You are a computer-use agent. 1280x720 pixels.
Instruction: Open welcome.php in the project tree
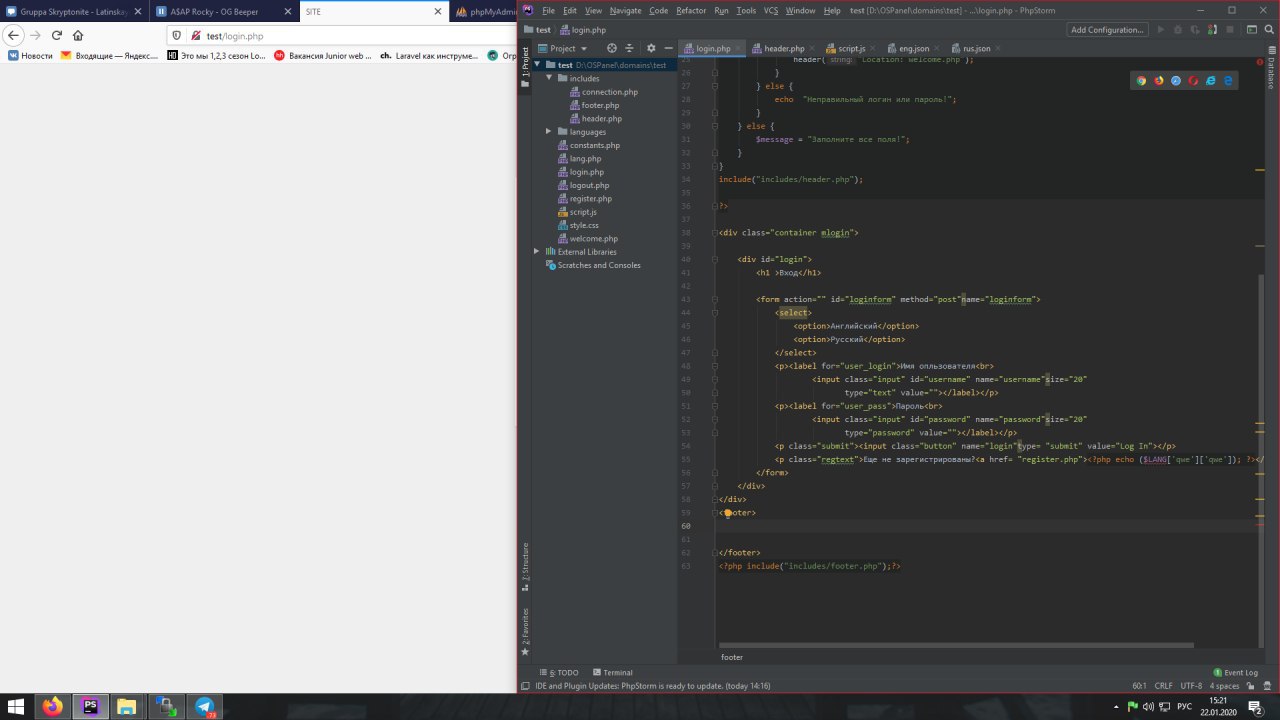coord(594,239)
